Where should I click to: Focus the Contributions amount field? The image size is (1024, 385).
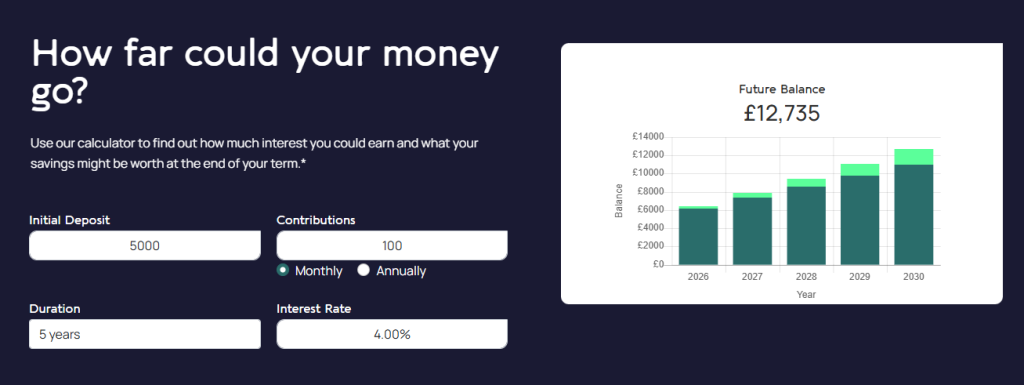[392, 245]
